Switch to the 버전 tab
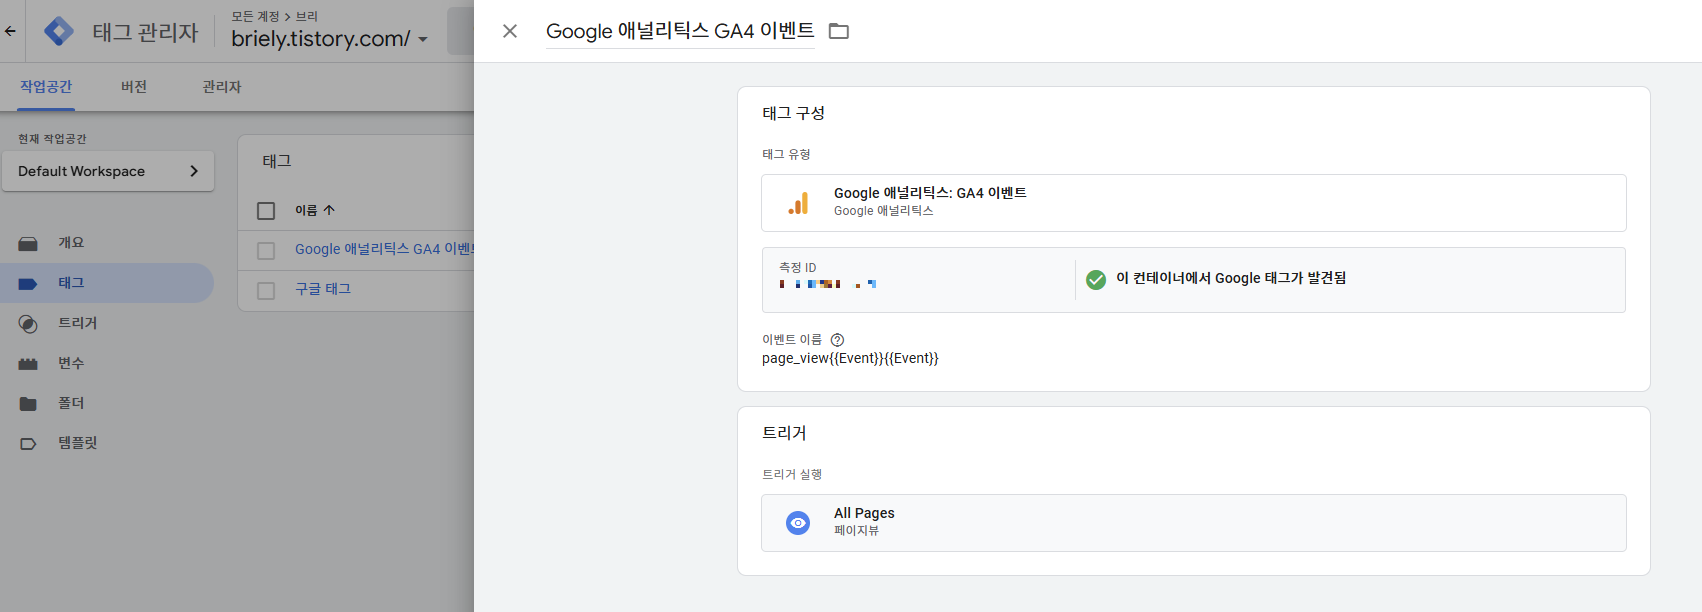1702x612 pixels. 134,87
